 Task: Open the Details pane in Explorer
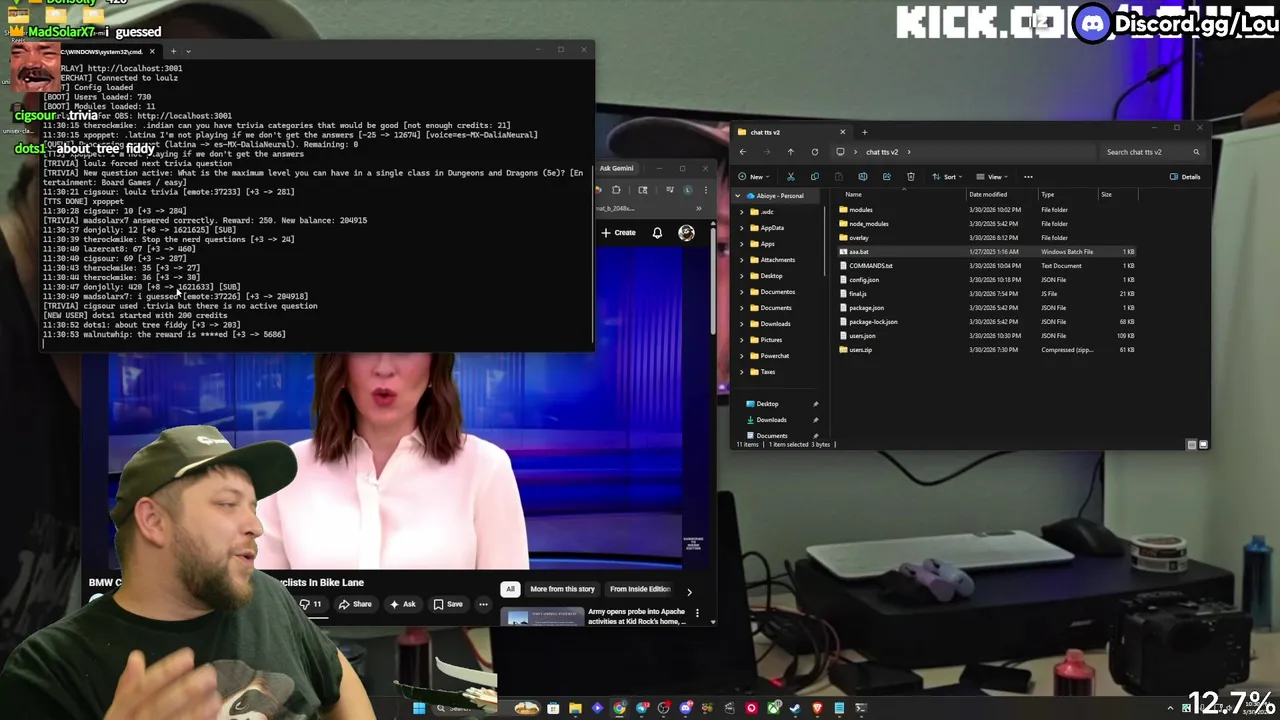pos(1185,177)
